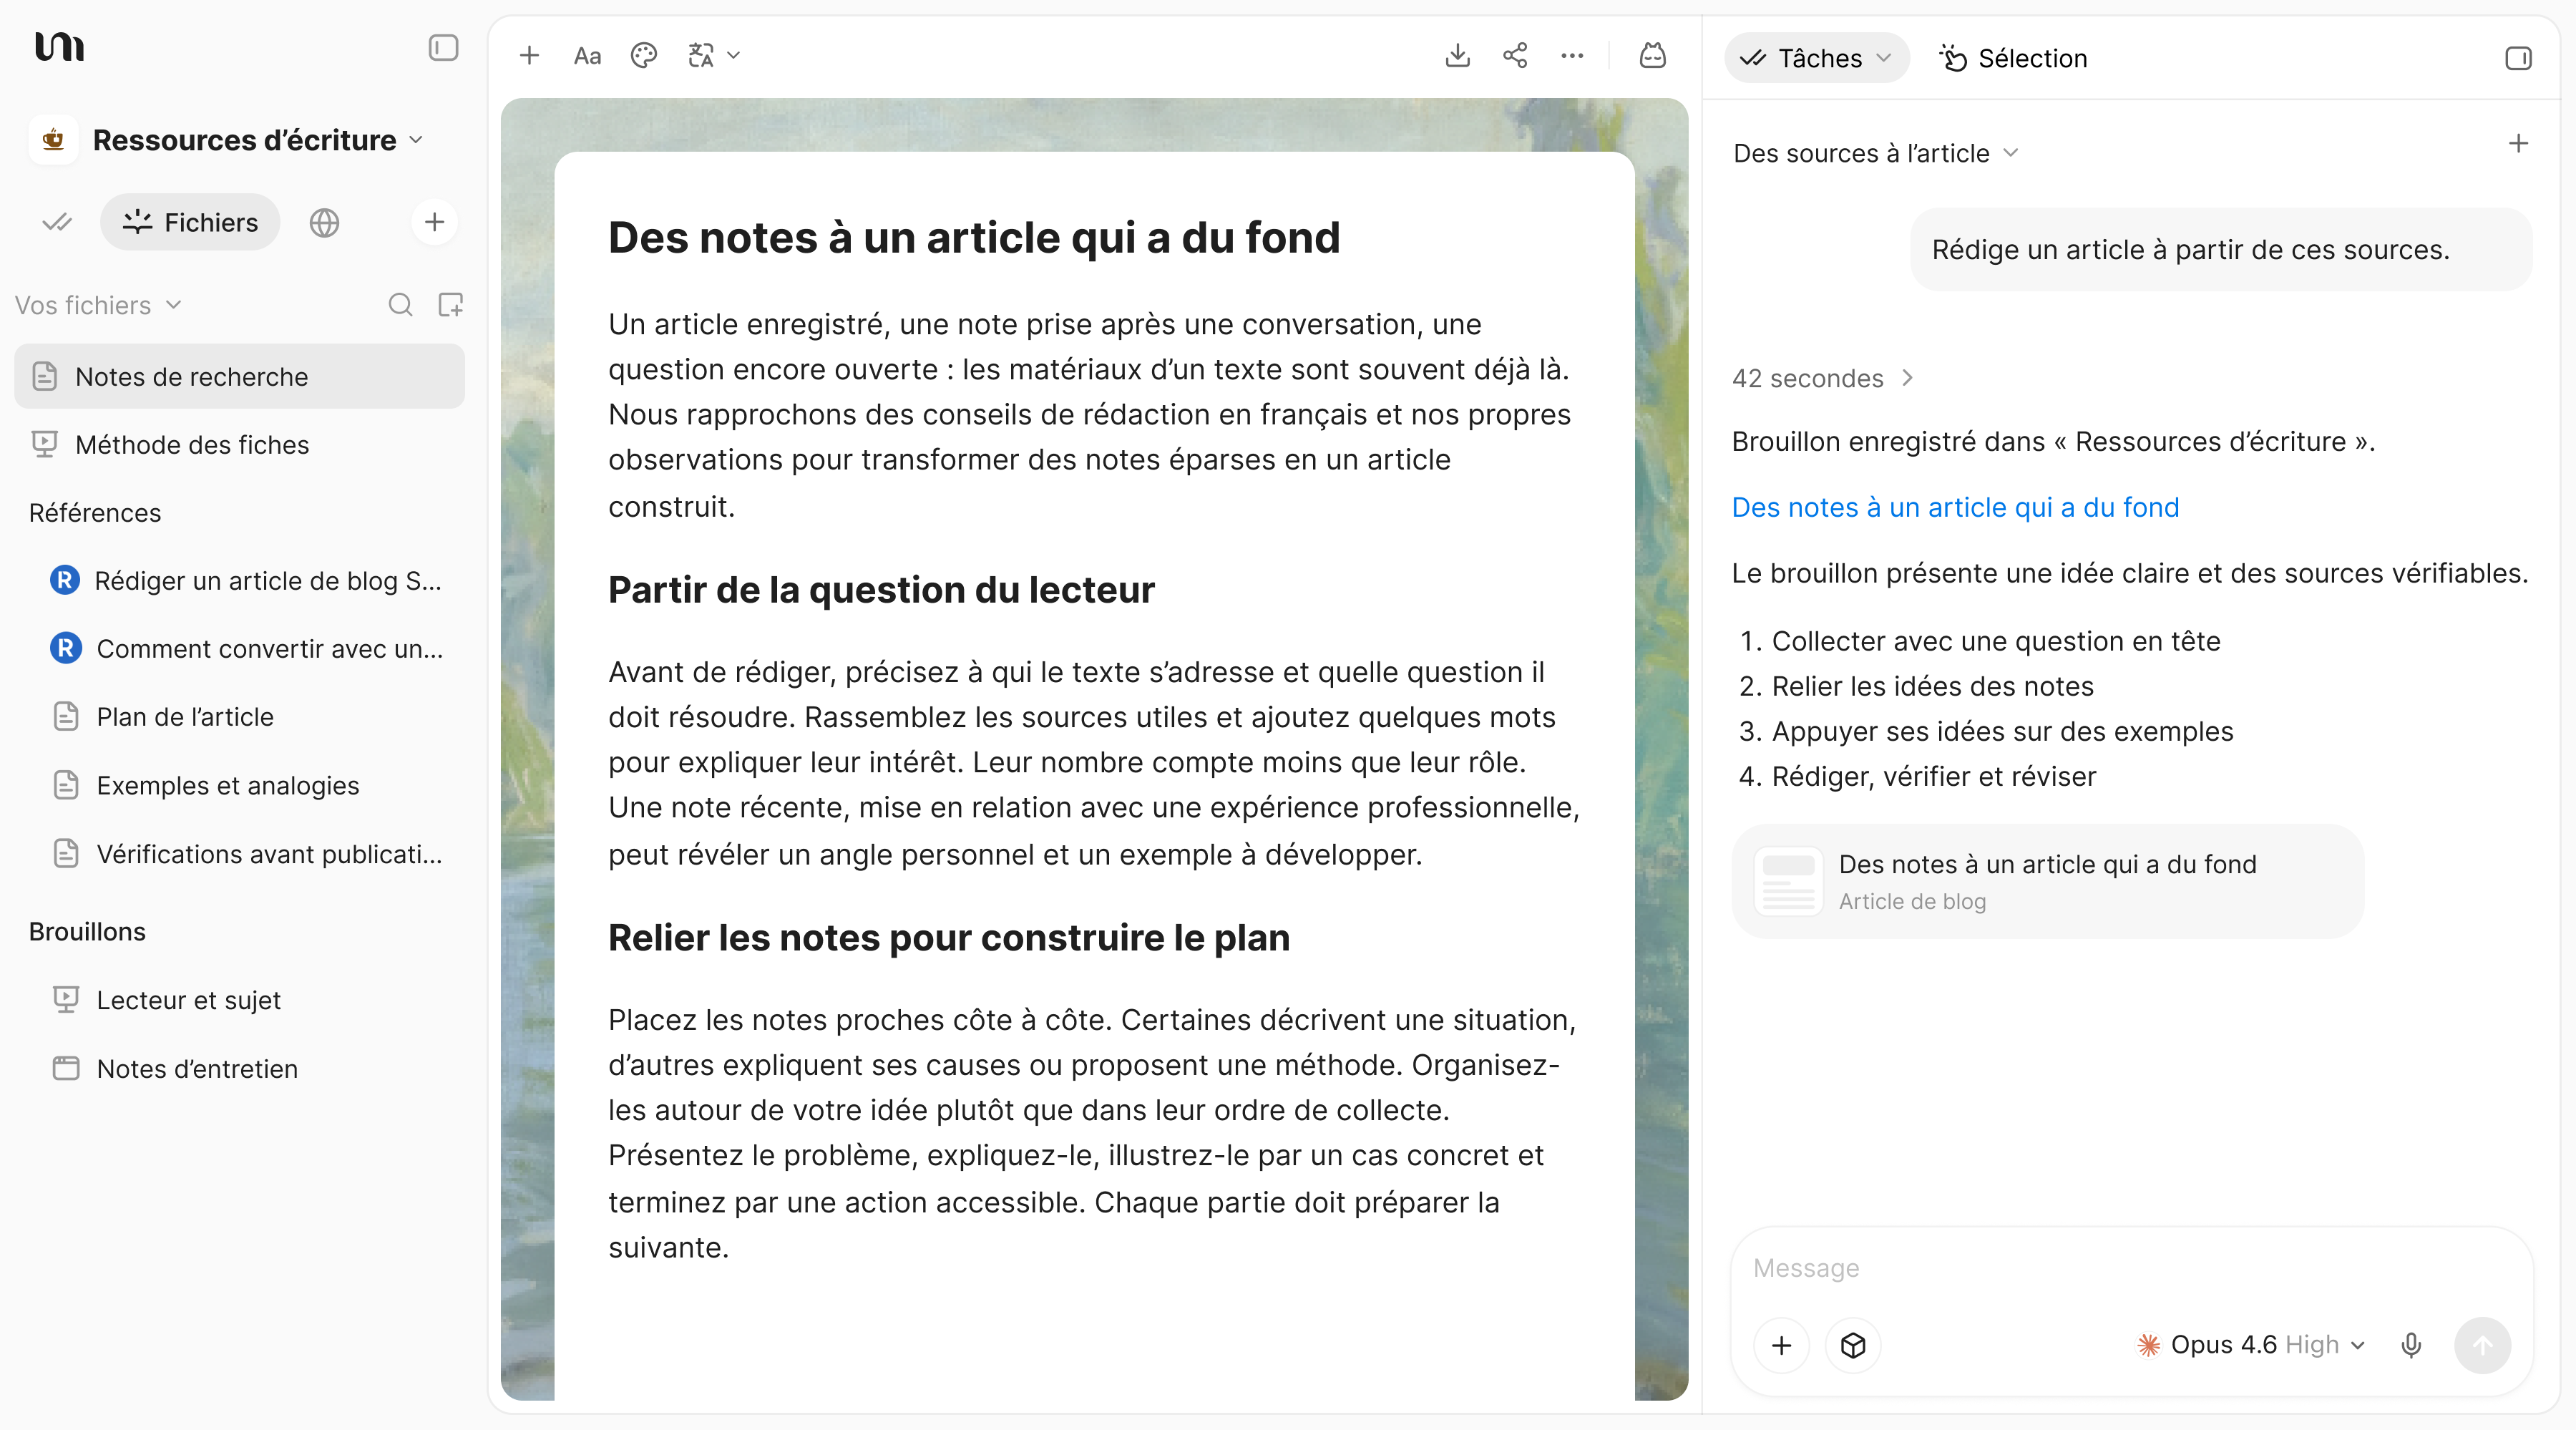
Task: Click the plus icon in editor toolbar
Action: [x=529, y=56]
